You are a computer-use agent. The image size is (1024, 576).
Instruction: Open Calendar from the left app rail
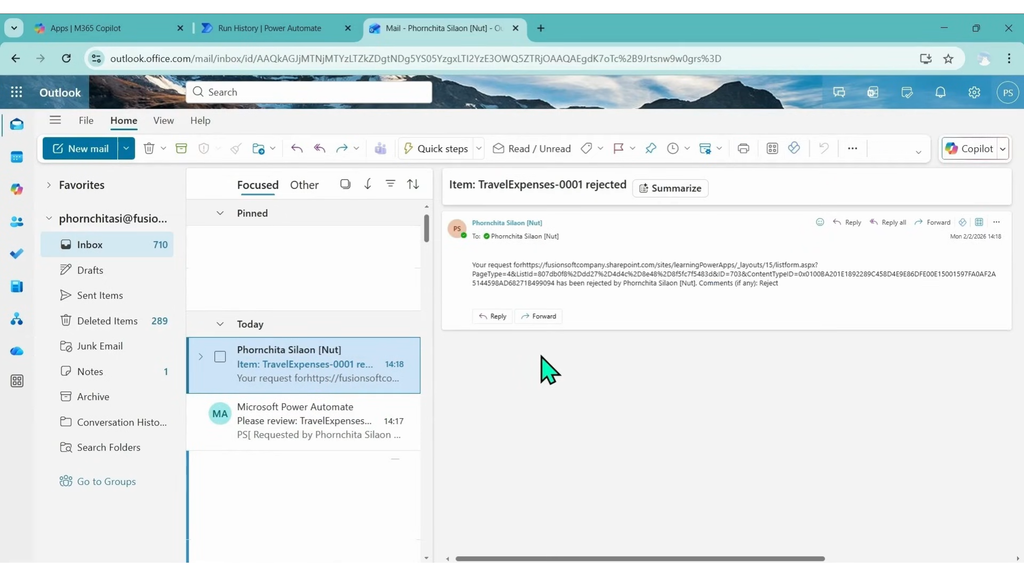(x=17, y=157)
